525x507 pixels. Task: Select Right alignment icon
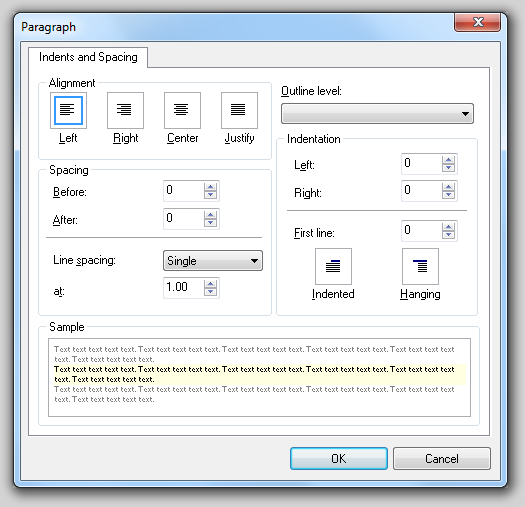point(125,111)
